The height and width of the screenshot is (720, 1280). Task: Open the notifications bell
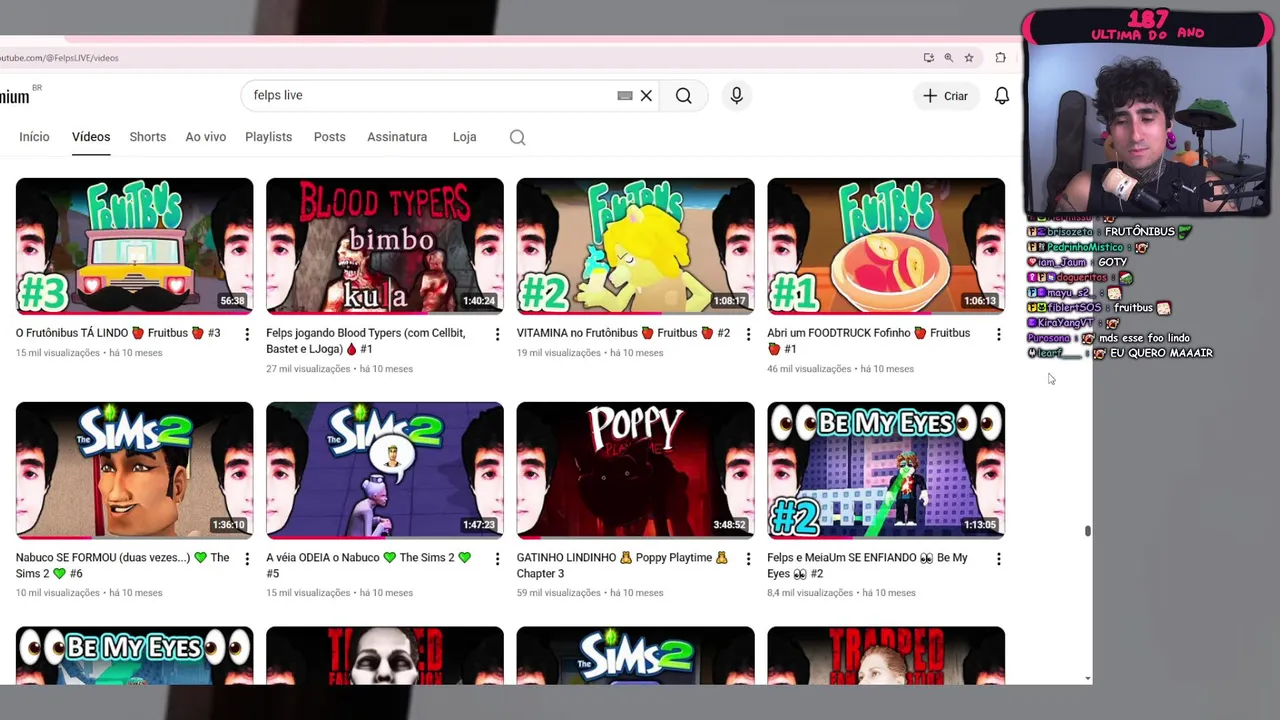[x=1001, y=96]
